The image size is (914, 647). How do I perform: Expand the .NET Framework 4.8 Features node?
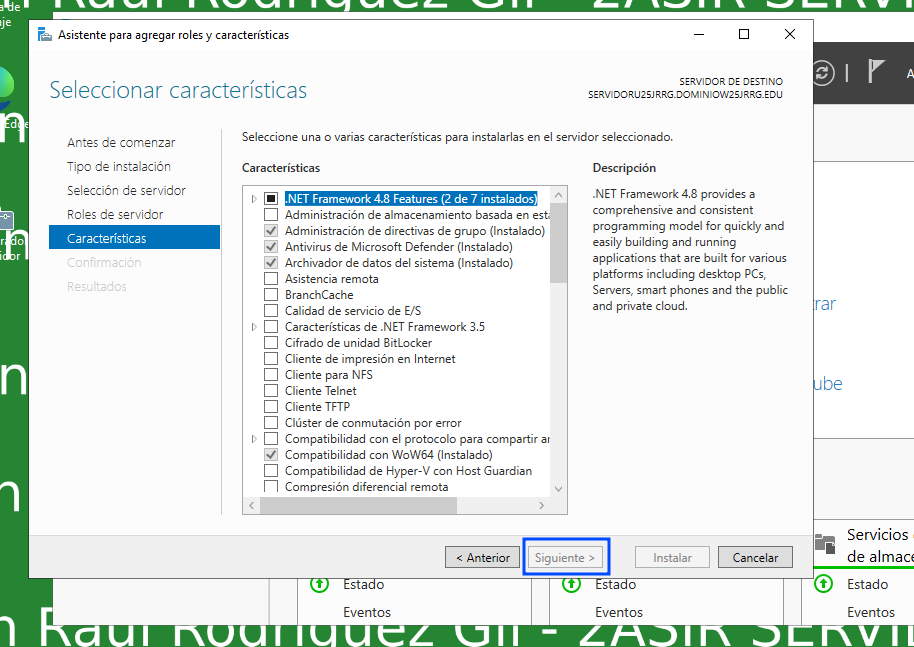pos(254,199)
